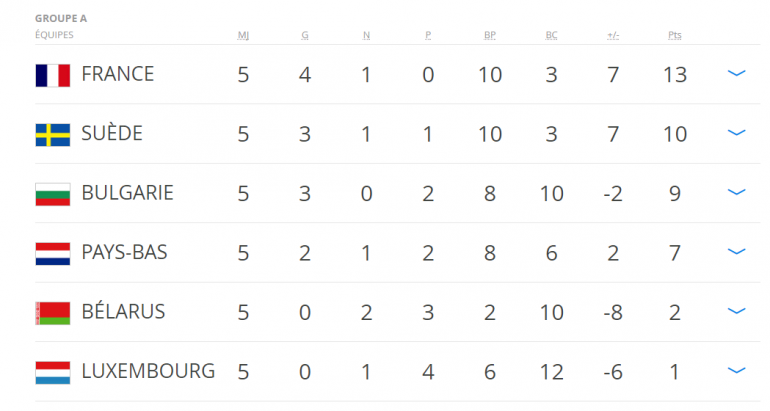Image resolution: width=770 pixels, height=411 pixels.
Task: Expand the Suède row chevron
Action: (x=737, y=133)
